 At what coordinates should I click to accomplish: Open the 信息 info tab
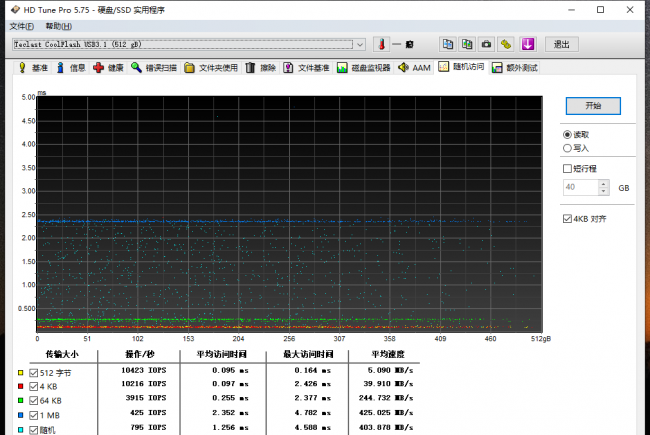[71, 68]
